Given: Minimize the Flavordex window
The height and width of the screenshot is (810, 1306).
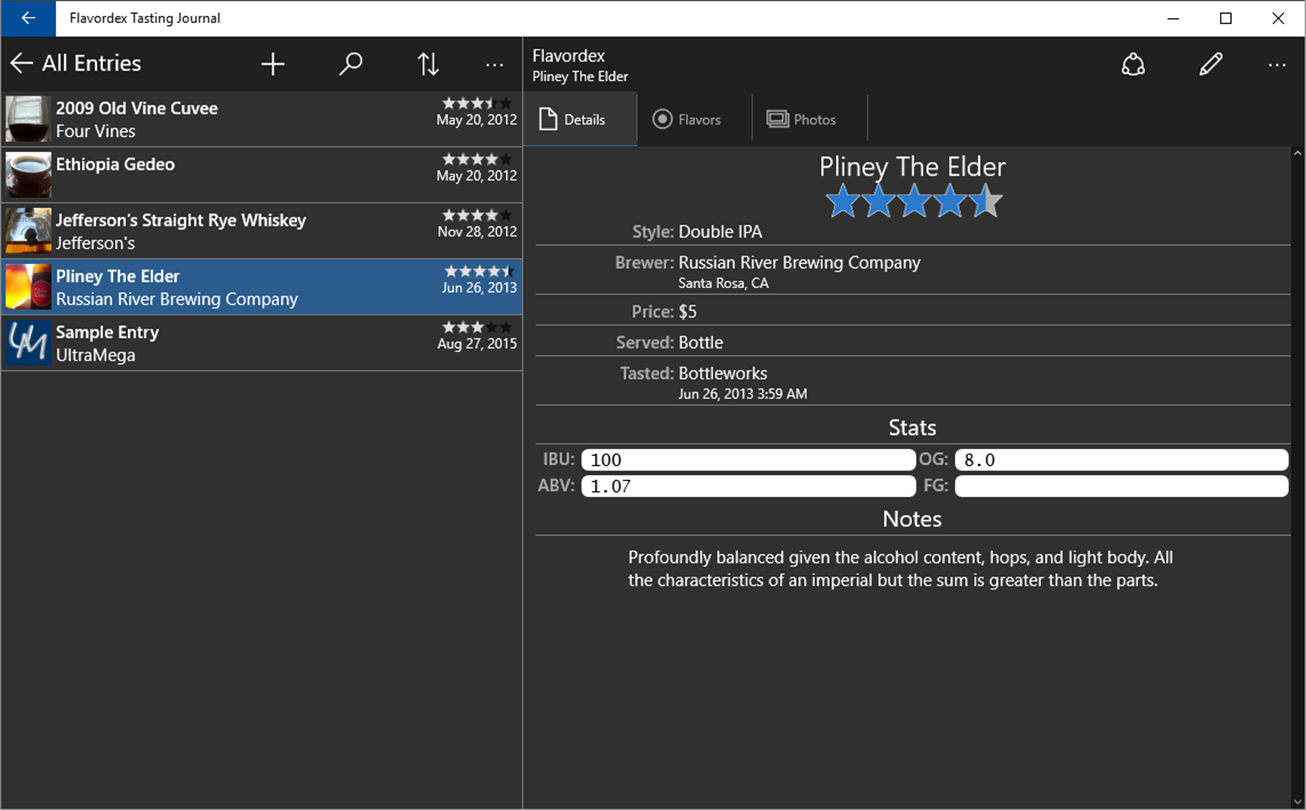Looking at the screenshot, I should tap(1174, 18).
